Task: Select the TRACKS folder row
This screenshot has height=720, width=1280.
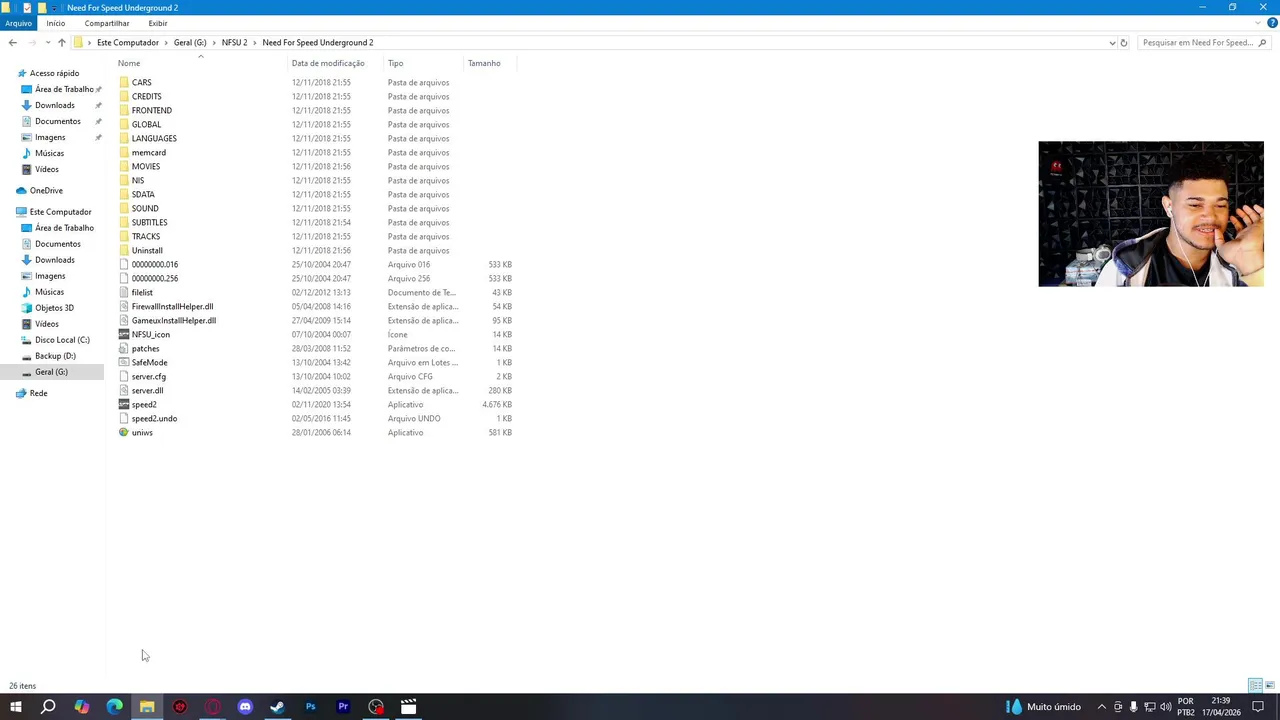Action: pos(316,237)
